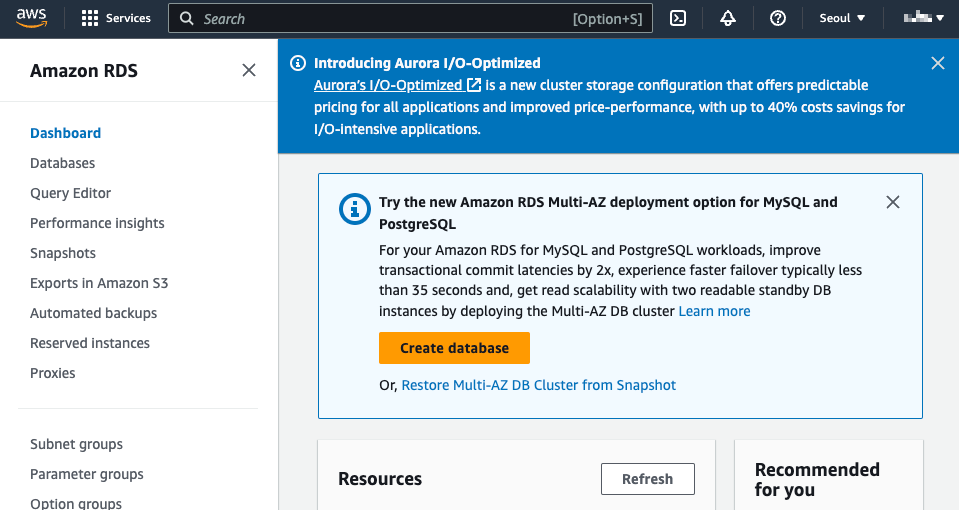Open Databases in sidebar
This screenshot has width=959, height=510.
coord(62,163)
